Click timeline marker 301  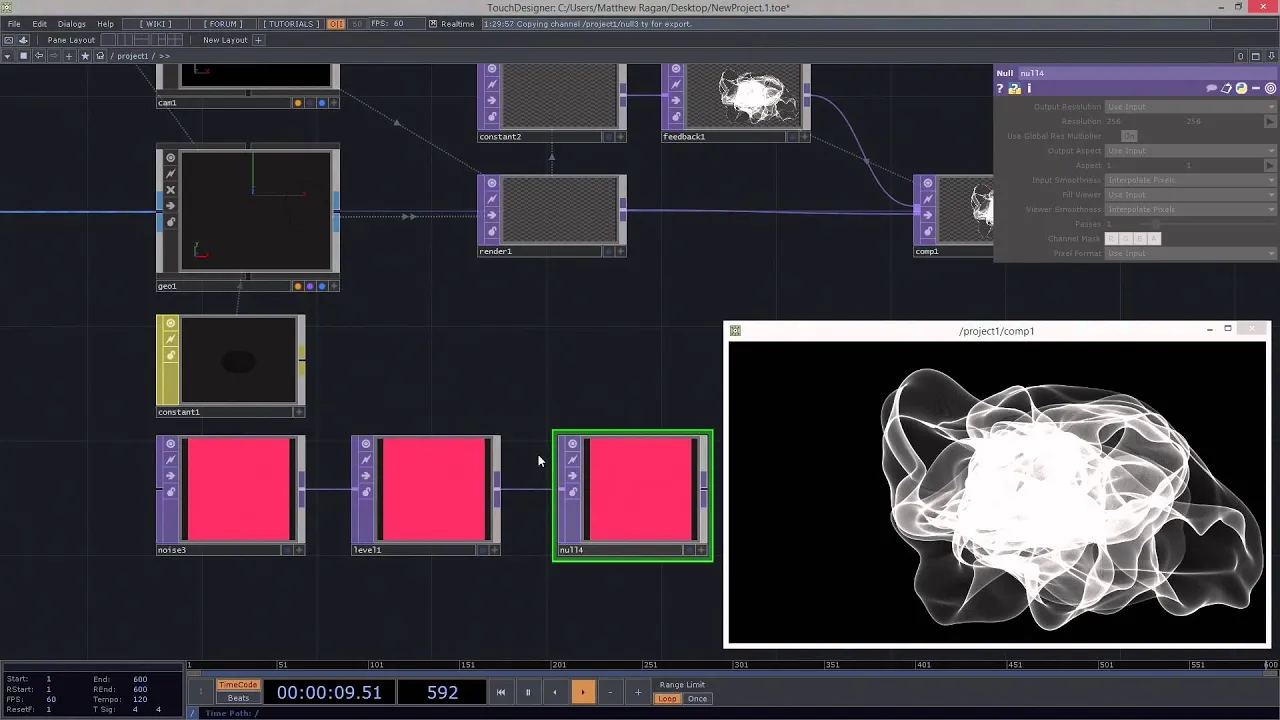741,664
